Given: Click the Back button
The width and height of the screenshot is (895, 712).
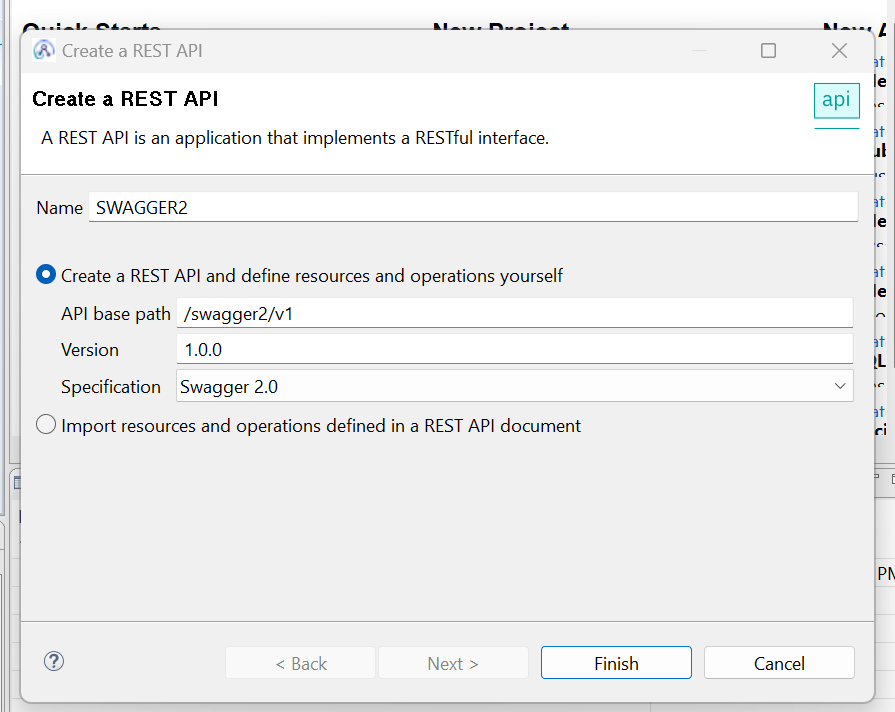Looking at the screenshot, I should click(x=300, y=662).
